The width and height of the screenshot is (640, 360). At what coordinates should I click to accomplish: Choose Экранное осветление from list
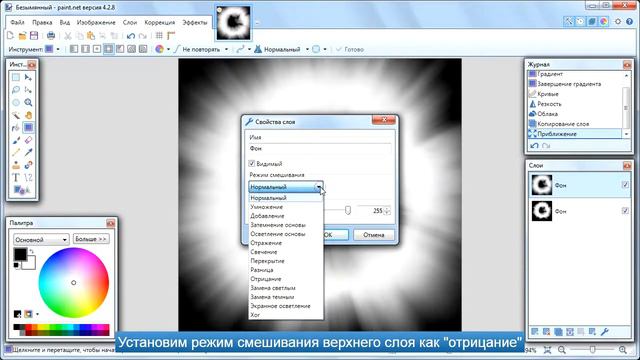[x=280, y=306]
